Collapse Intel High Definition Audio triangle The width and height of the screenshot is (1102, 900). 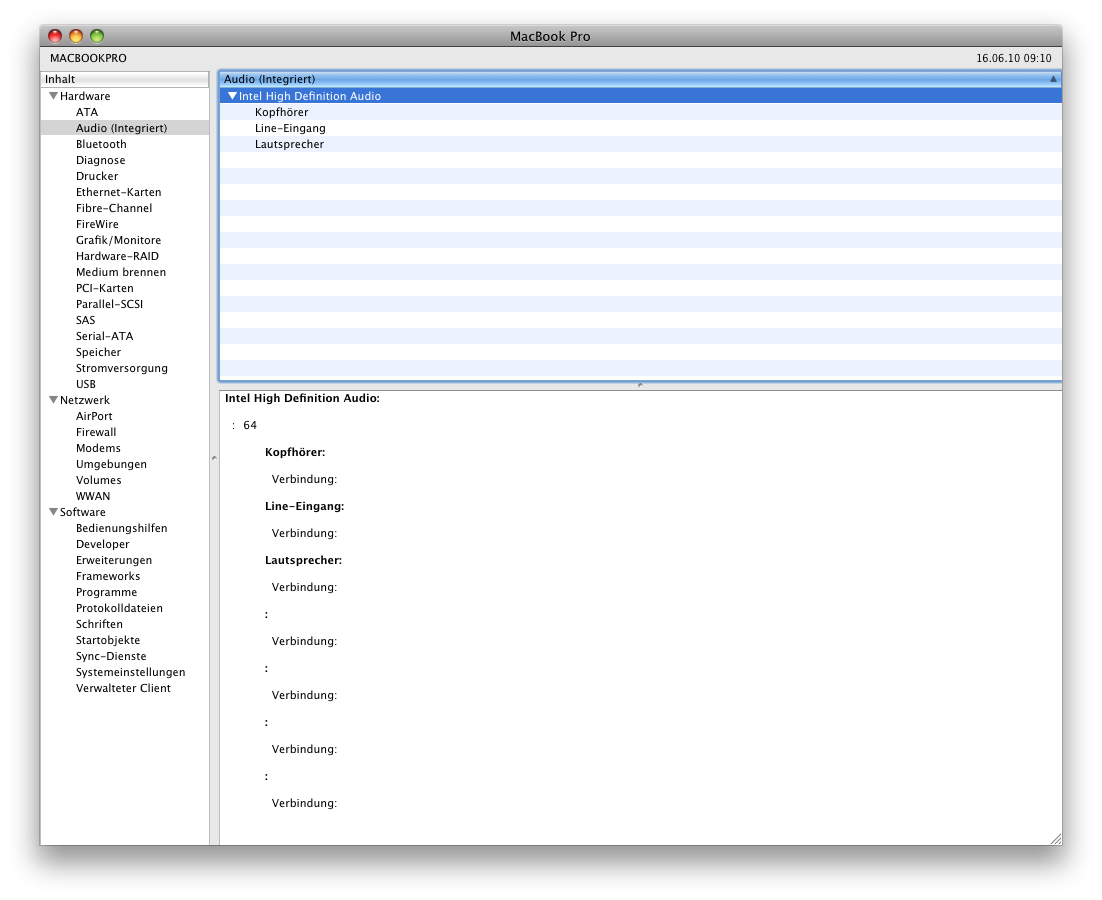(x=233, y=96)
